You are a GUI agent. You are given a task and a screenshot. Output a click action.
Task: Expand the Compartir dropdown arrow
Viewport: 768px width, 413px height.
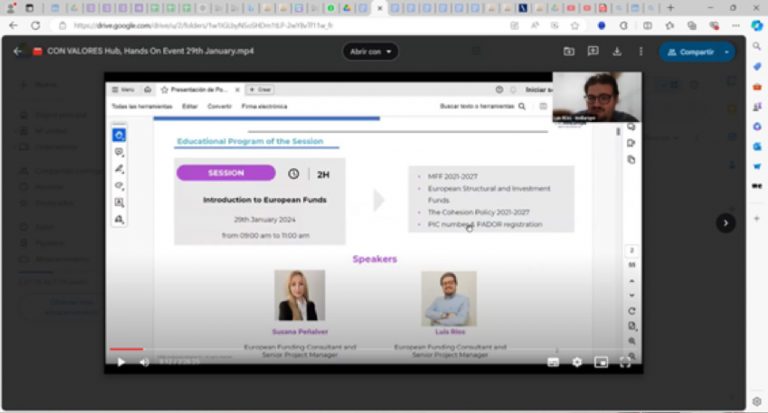click(727, 51)
